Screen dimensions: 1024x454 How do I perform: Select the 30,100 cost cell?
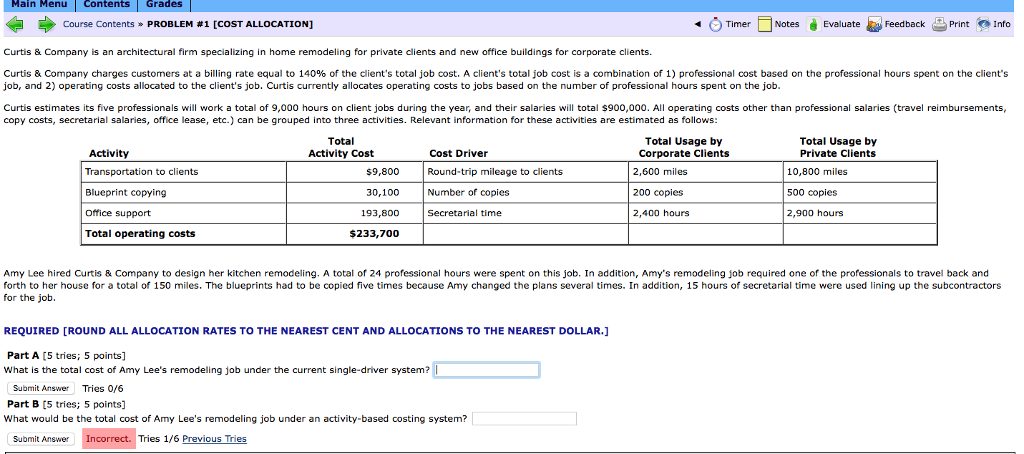355,193
